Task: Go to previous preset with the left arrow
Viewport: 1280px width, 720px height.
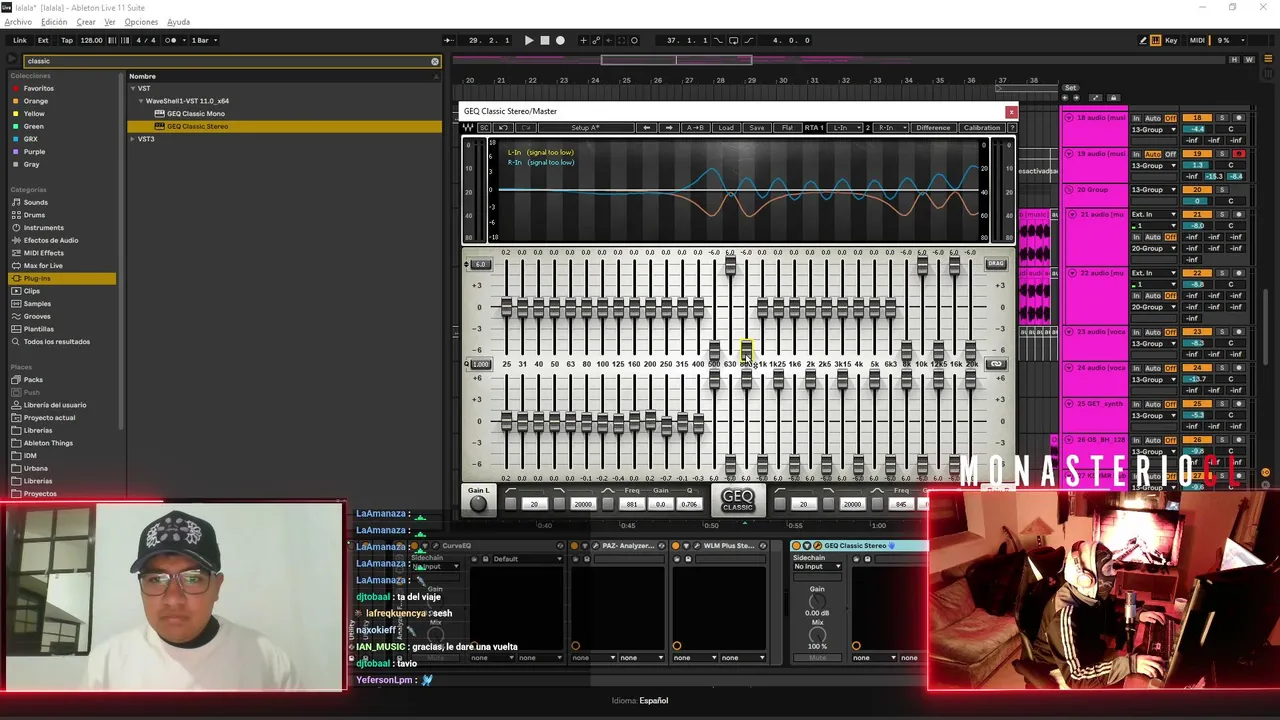Action: 647,128
